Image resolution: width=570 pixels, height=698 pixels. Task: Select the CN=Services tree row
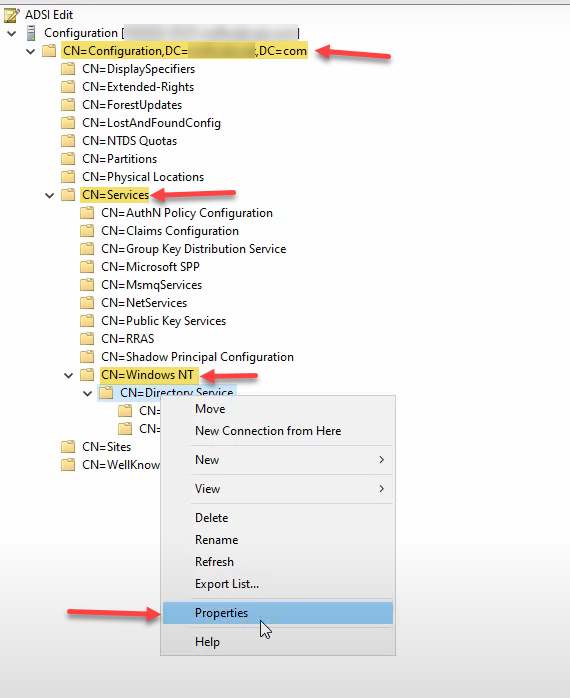[x=115, y=195]
